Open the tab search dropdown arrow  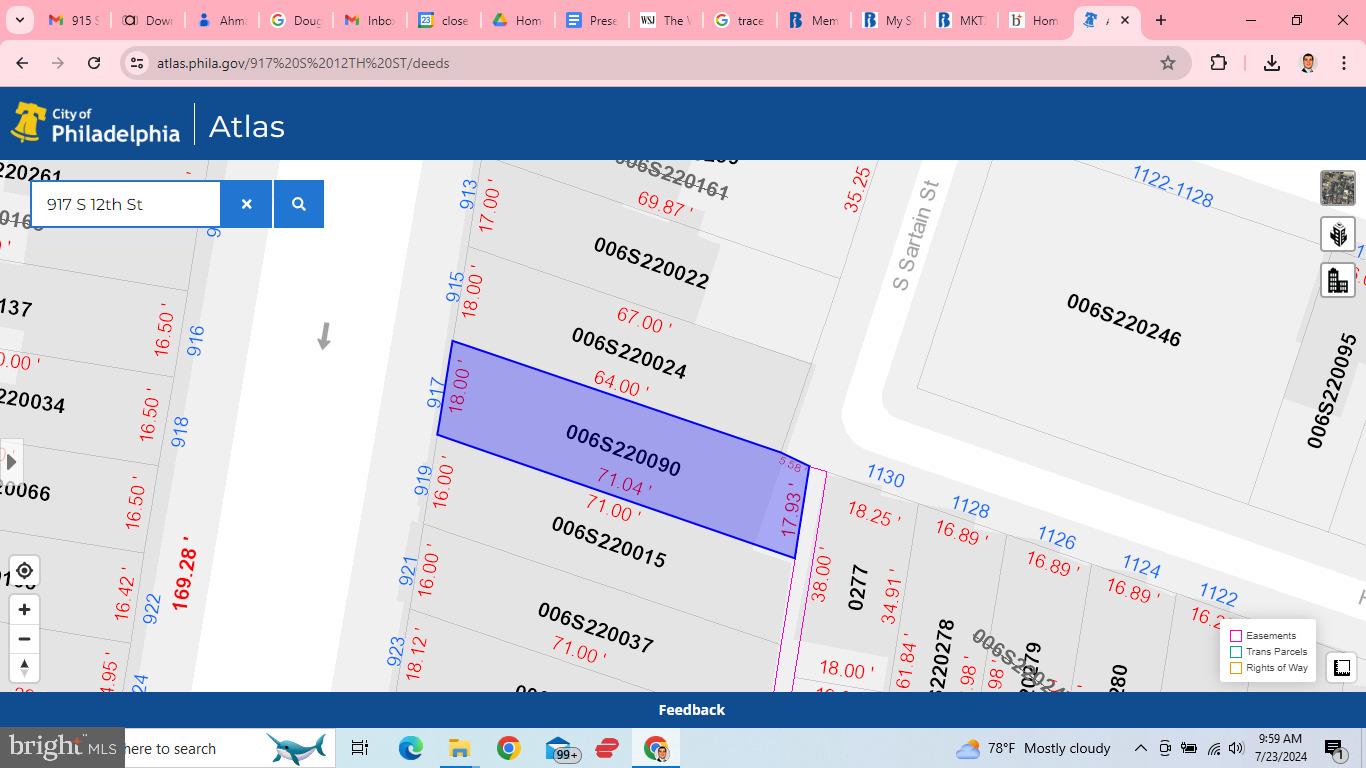click(19, 20)
